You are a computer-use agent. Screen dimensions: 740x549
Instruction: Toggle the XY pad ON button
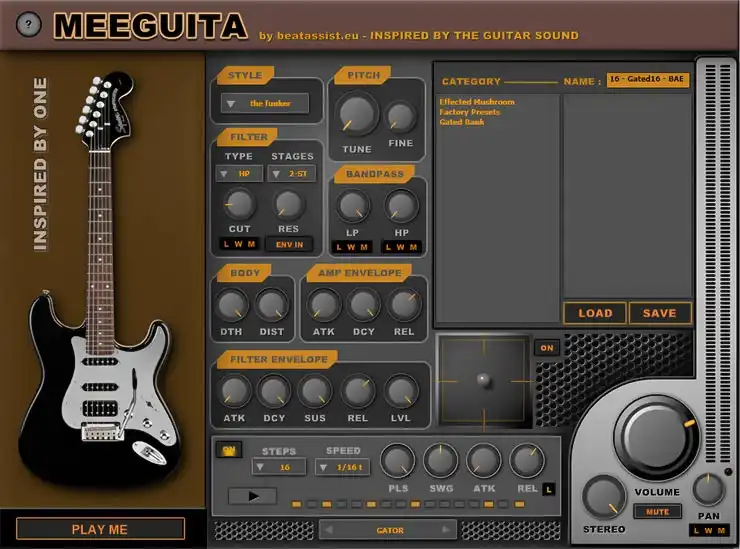pos(547,348)
